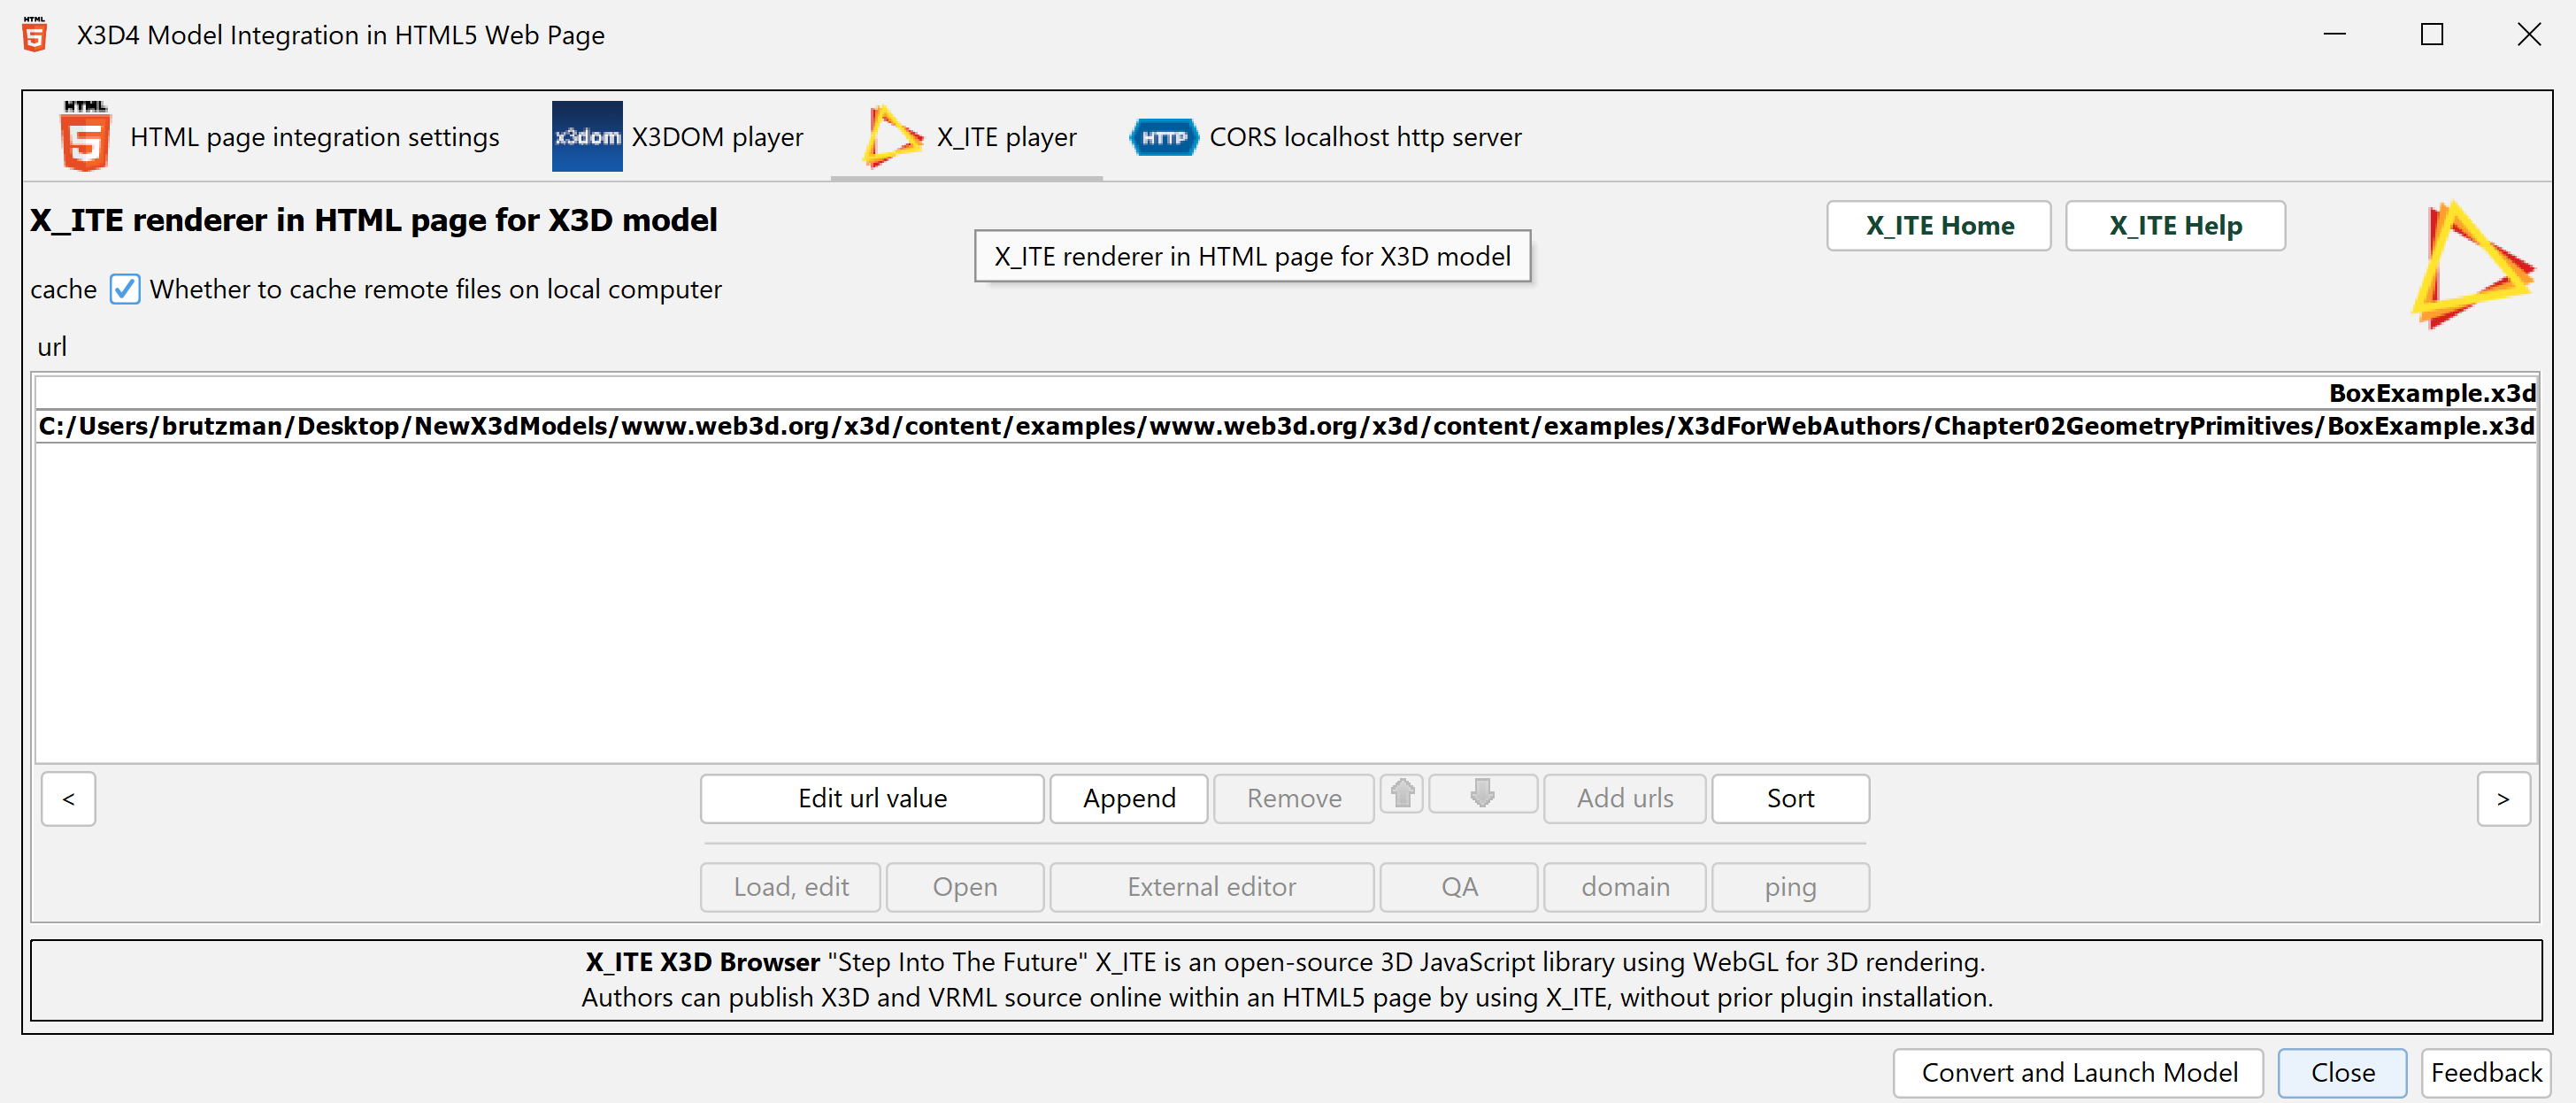Click the next '>' navigation button
The image size is (2576, 1103).
[2504, 798]
